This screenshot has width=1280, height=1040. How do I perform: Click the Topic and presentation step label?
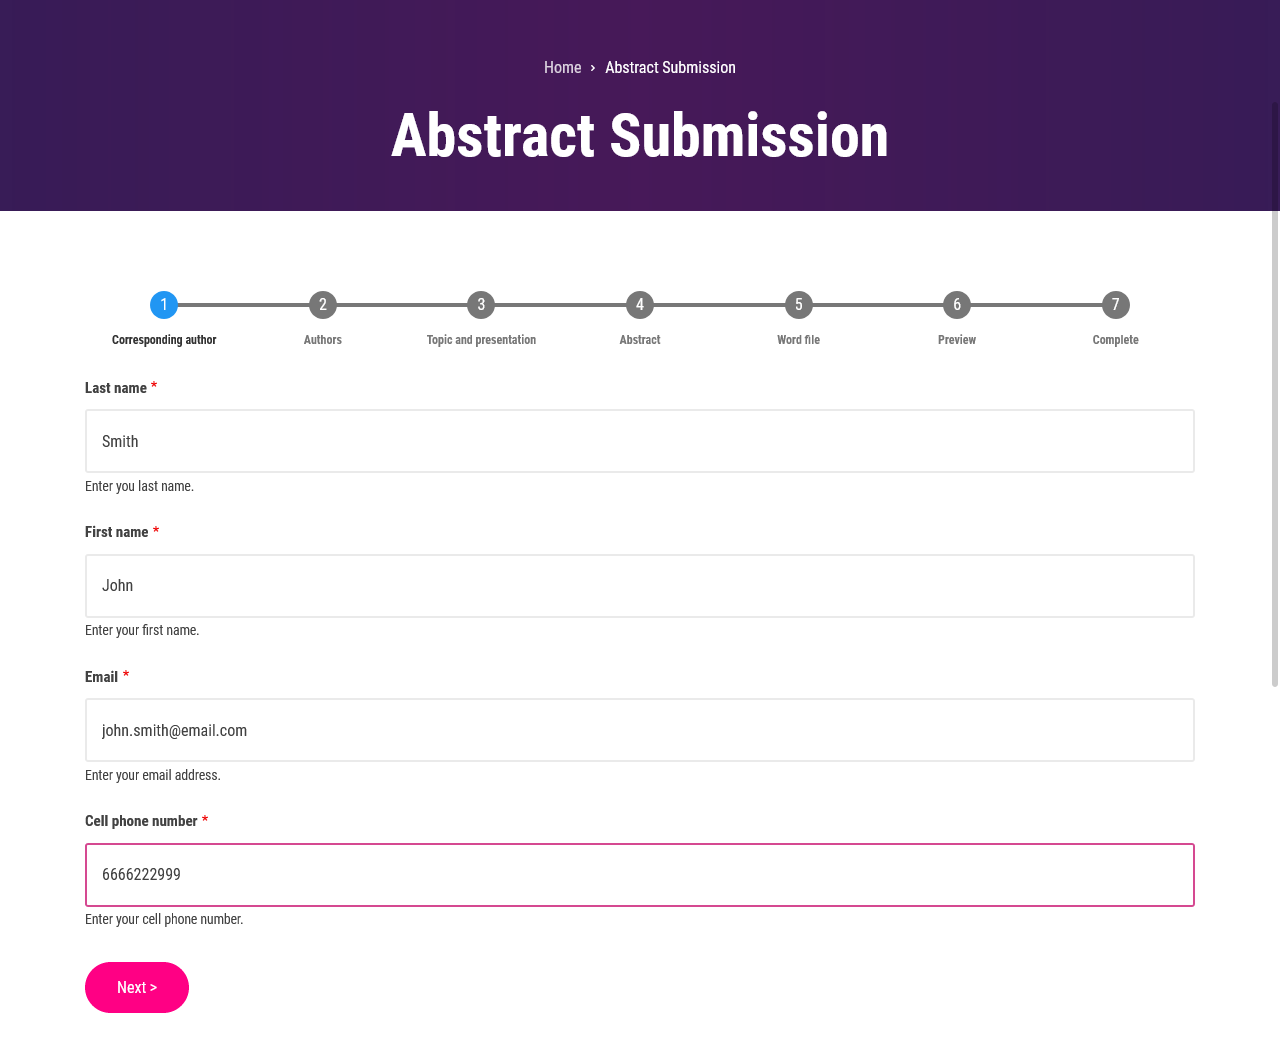481,340
